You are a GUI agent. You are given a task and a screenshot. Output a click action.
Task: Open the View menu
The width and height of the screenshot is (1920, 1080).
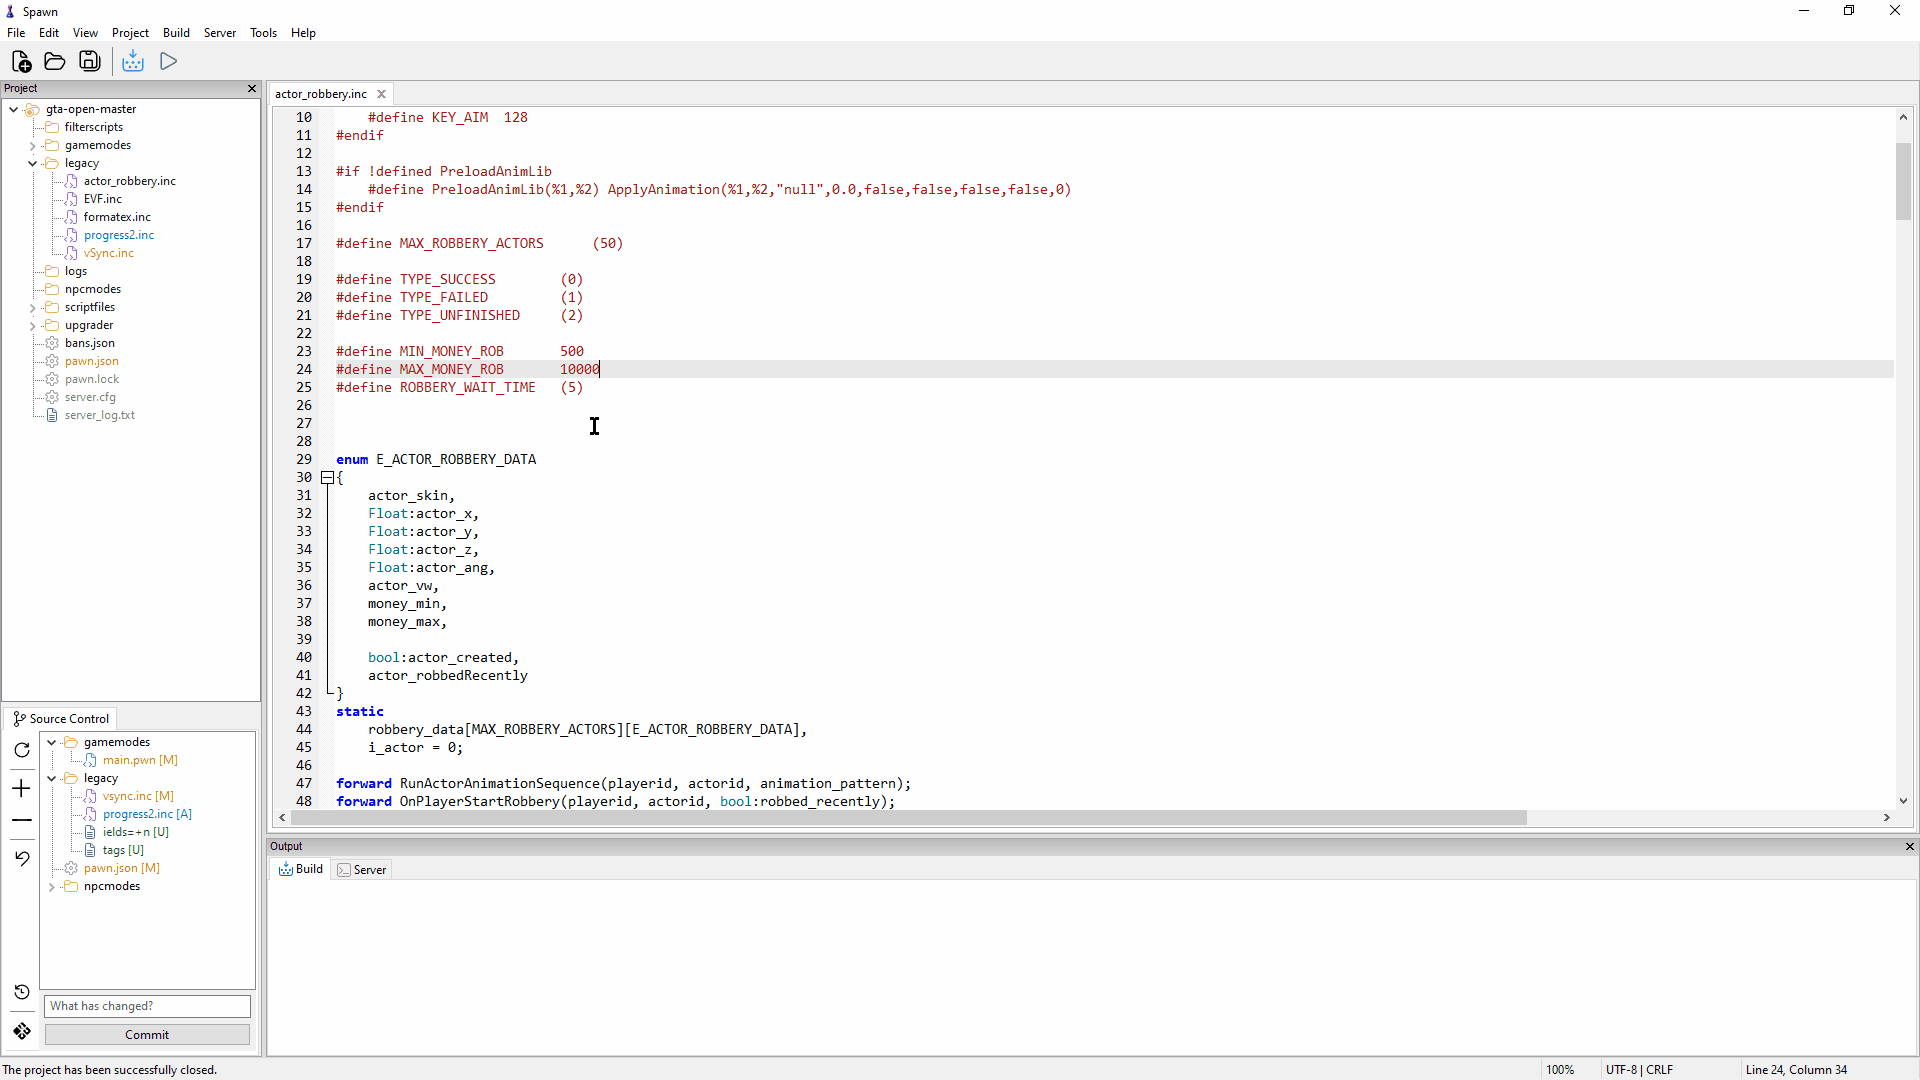(x=85, y=33)
